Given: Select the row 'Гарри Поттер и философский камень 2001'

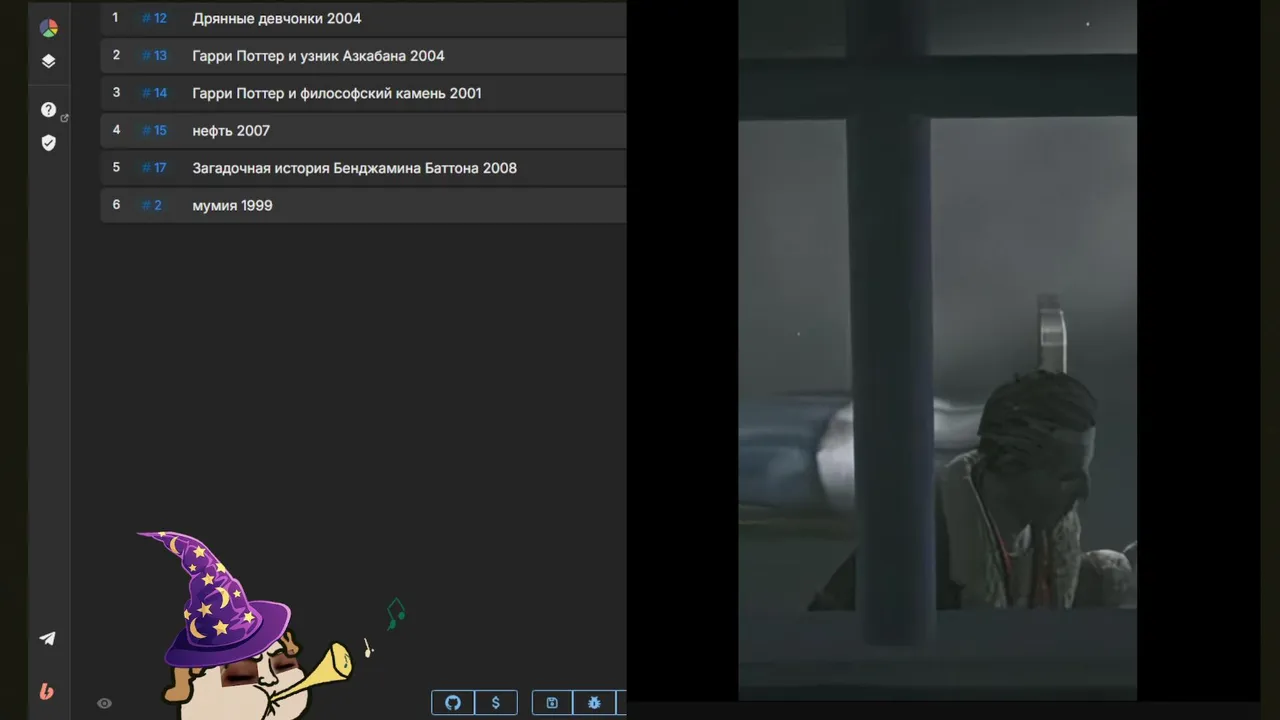Looking at the screenshot, I should (x=363, y=93).
